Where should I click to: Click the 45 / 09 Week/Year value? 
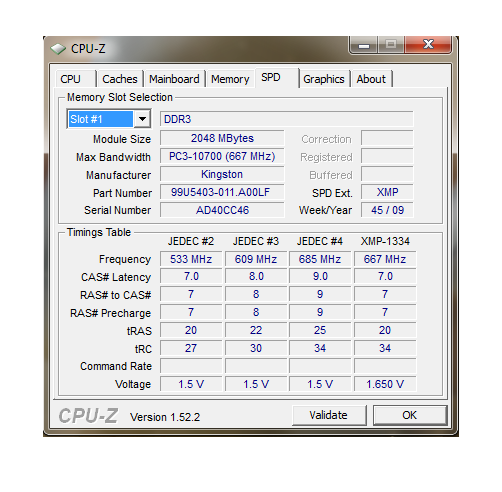387,210
